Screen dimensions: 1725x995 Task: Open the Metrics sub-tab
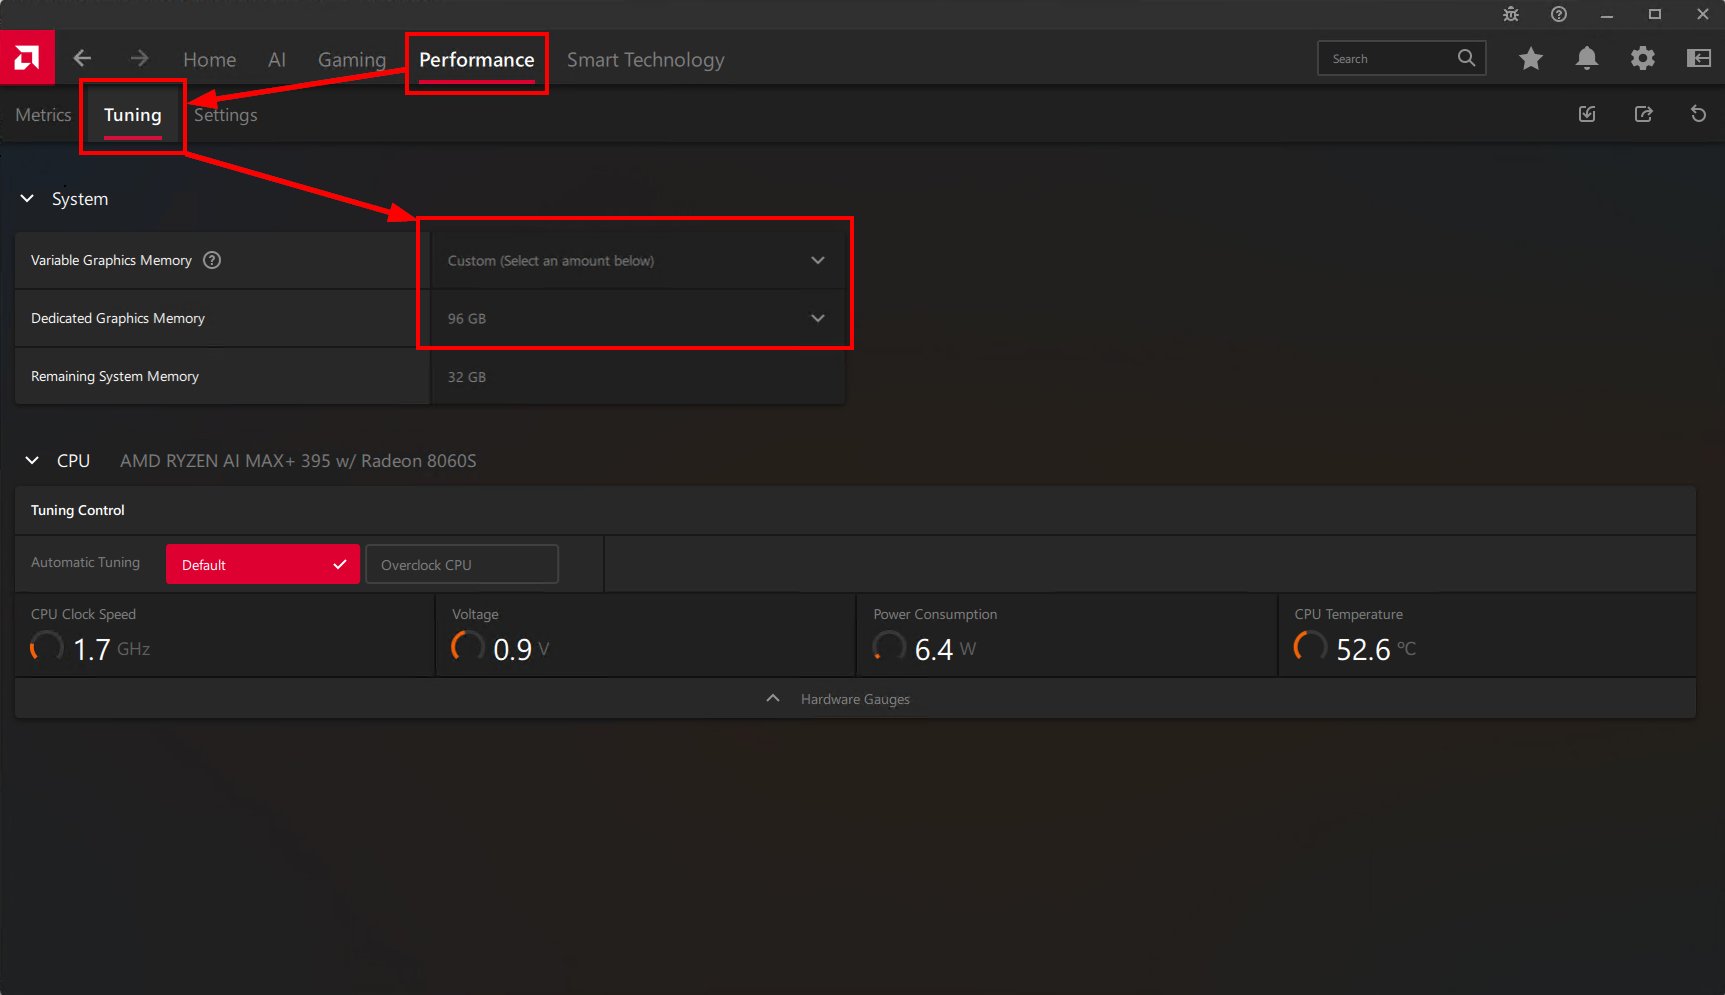click(x=43, y=114)
